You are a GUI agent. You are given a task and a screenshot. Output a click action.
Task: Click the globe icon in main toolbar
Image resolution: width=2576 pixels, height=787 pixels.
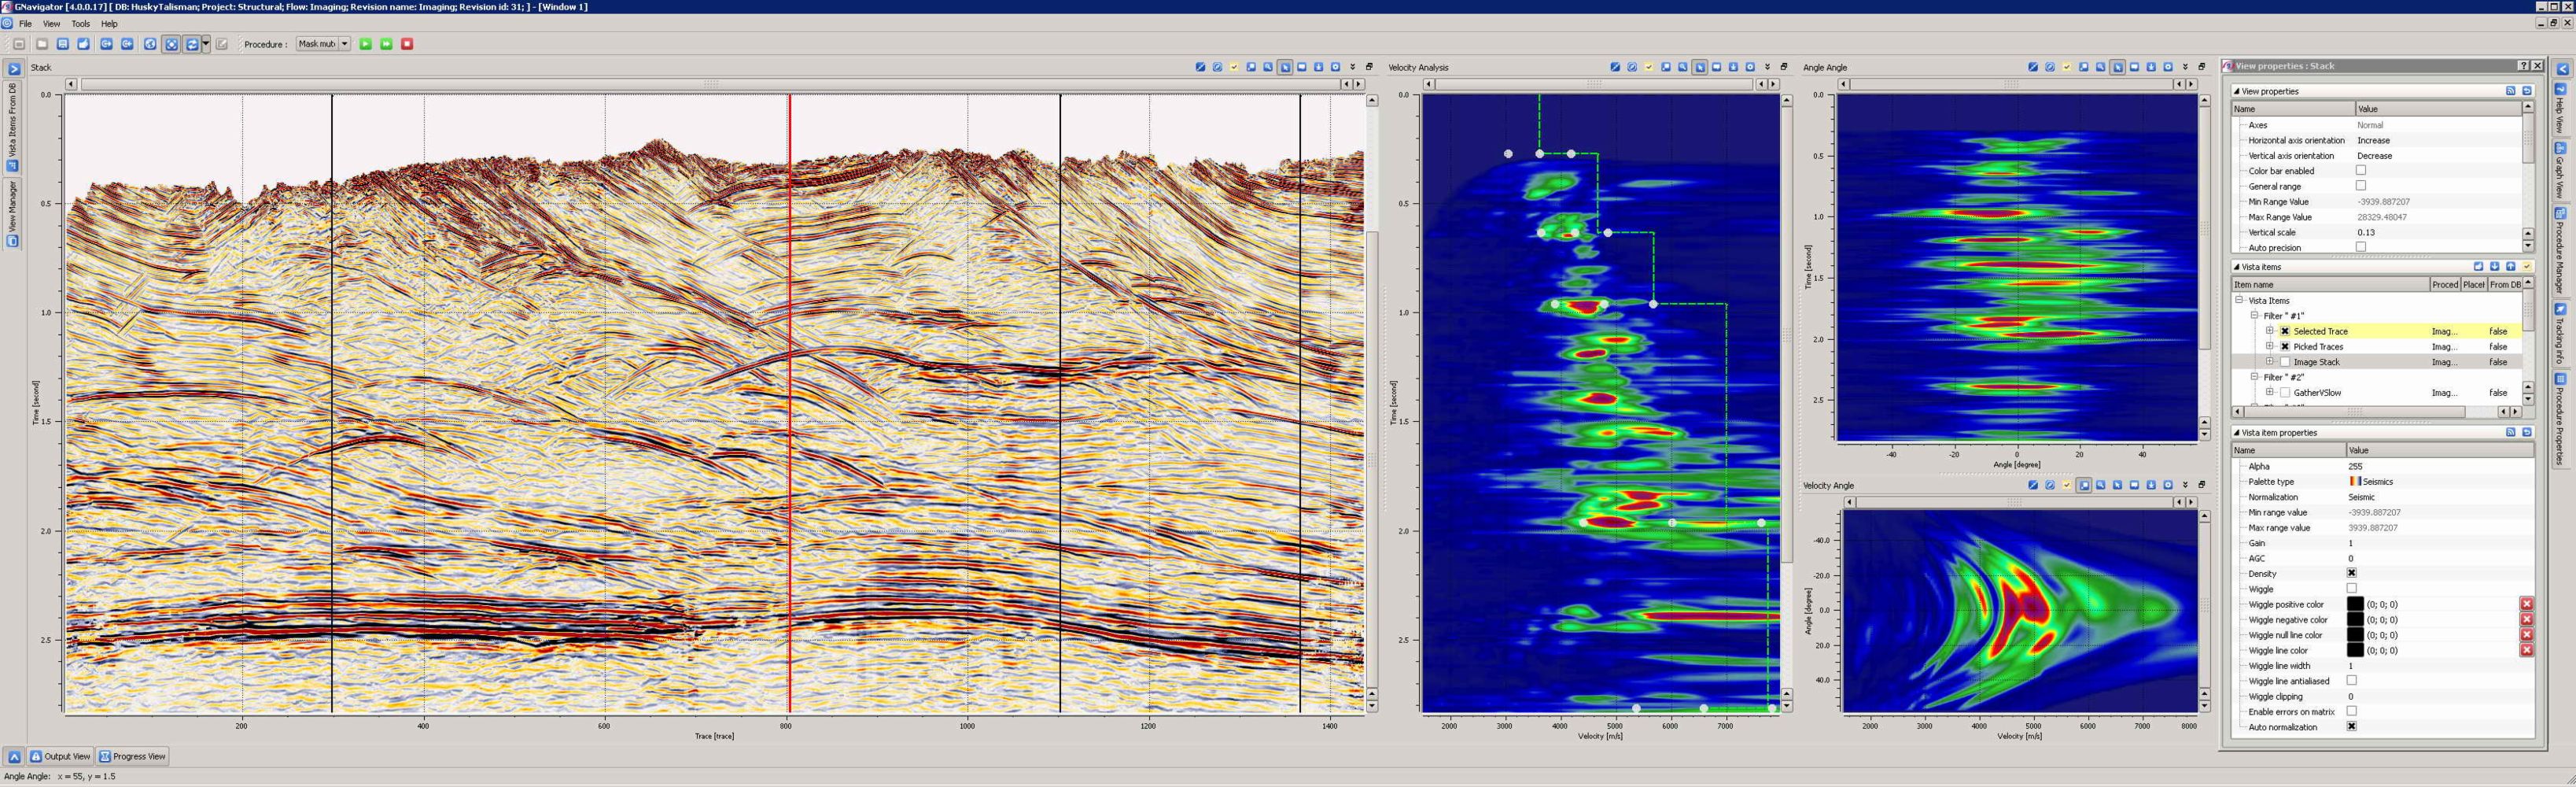[150, 44]
